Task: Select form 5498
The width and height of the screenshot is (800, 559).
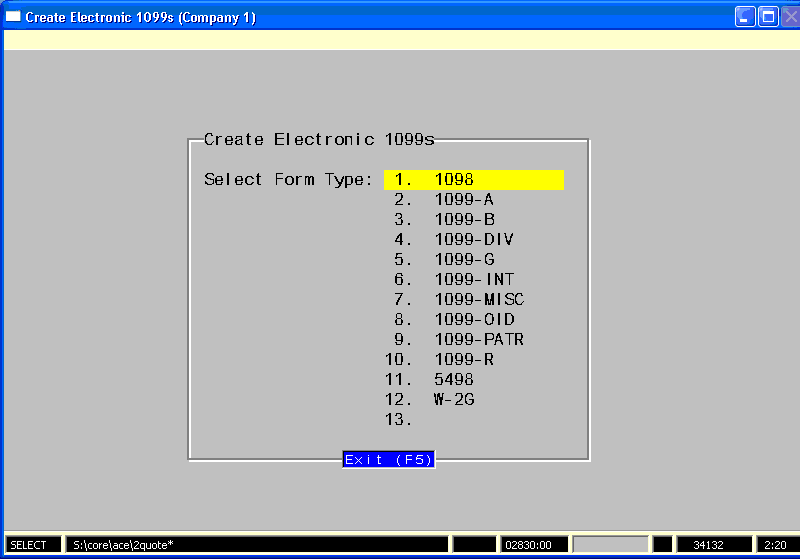Action: click(453, 380)
